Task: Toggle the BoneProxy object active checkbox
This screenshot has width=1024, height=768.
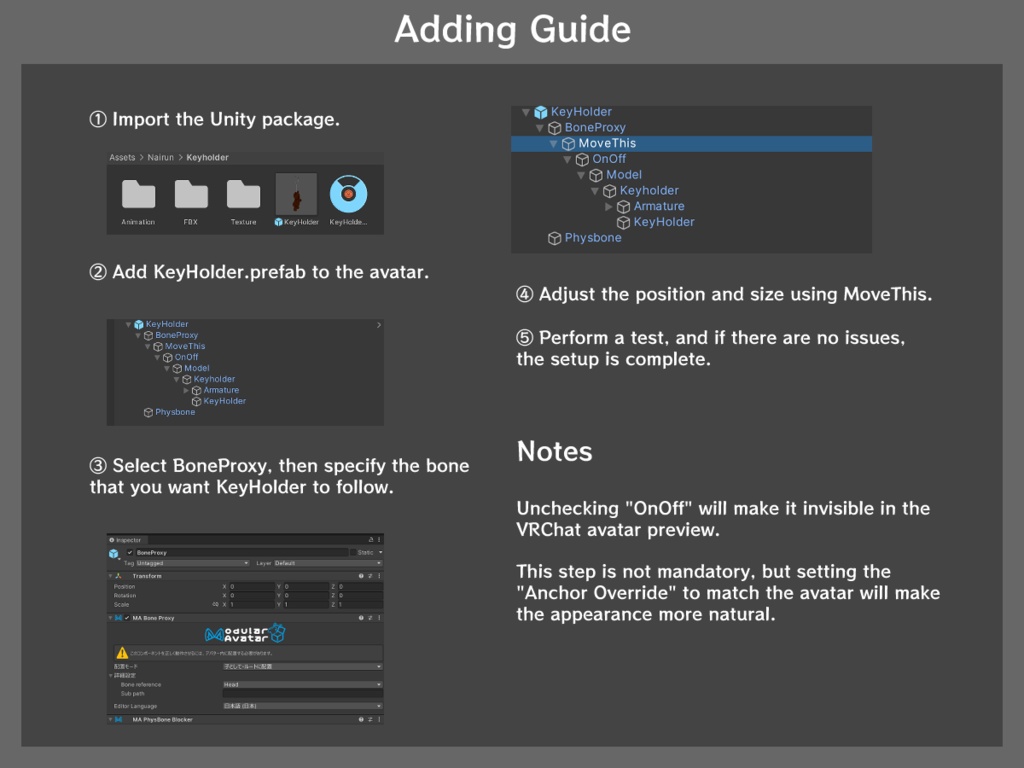Action: tap(129, 552)
